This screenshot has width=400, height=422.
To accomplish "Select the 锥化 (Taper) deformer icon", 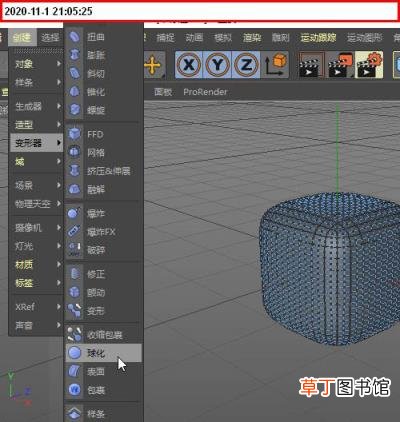I will [x=74, y=91].
